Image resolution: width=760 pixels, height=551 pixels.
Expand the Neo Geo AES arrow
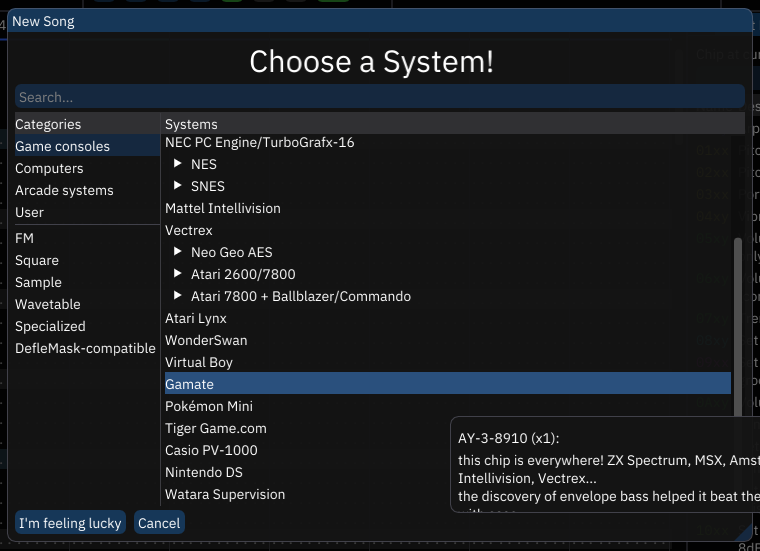click(x=178, y=252)
